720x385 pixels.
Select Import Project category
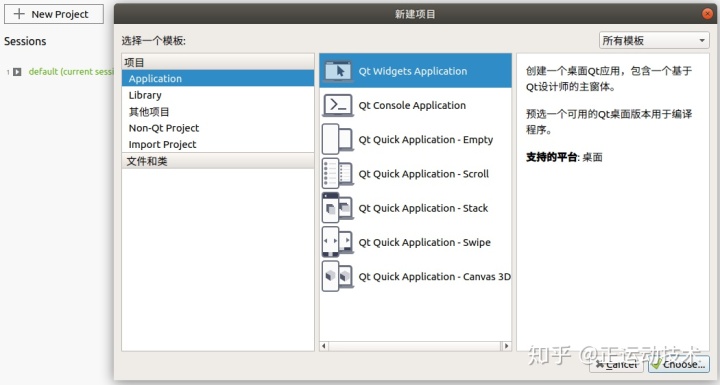tap(218, 144)
